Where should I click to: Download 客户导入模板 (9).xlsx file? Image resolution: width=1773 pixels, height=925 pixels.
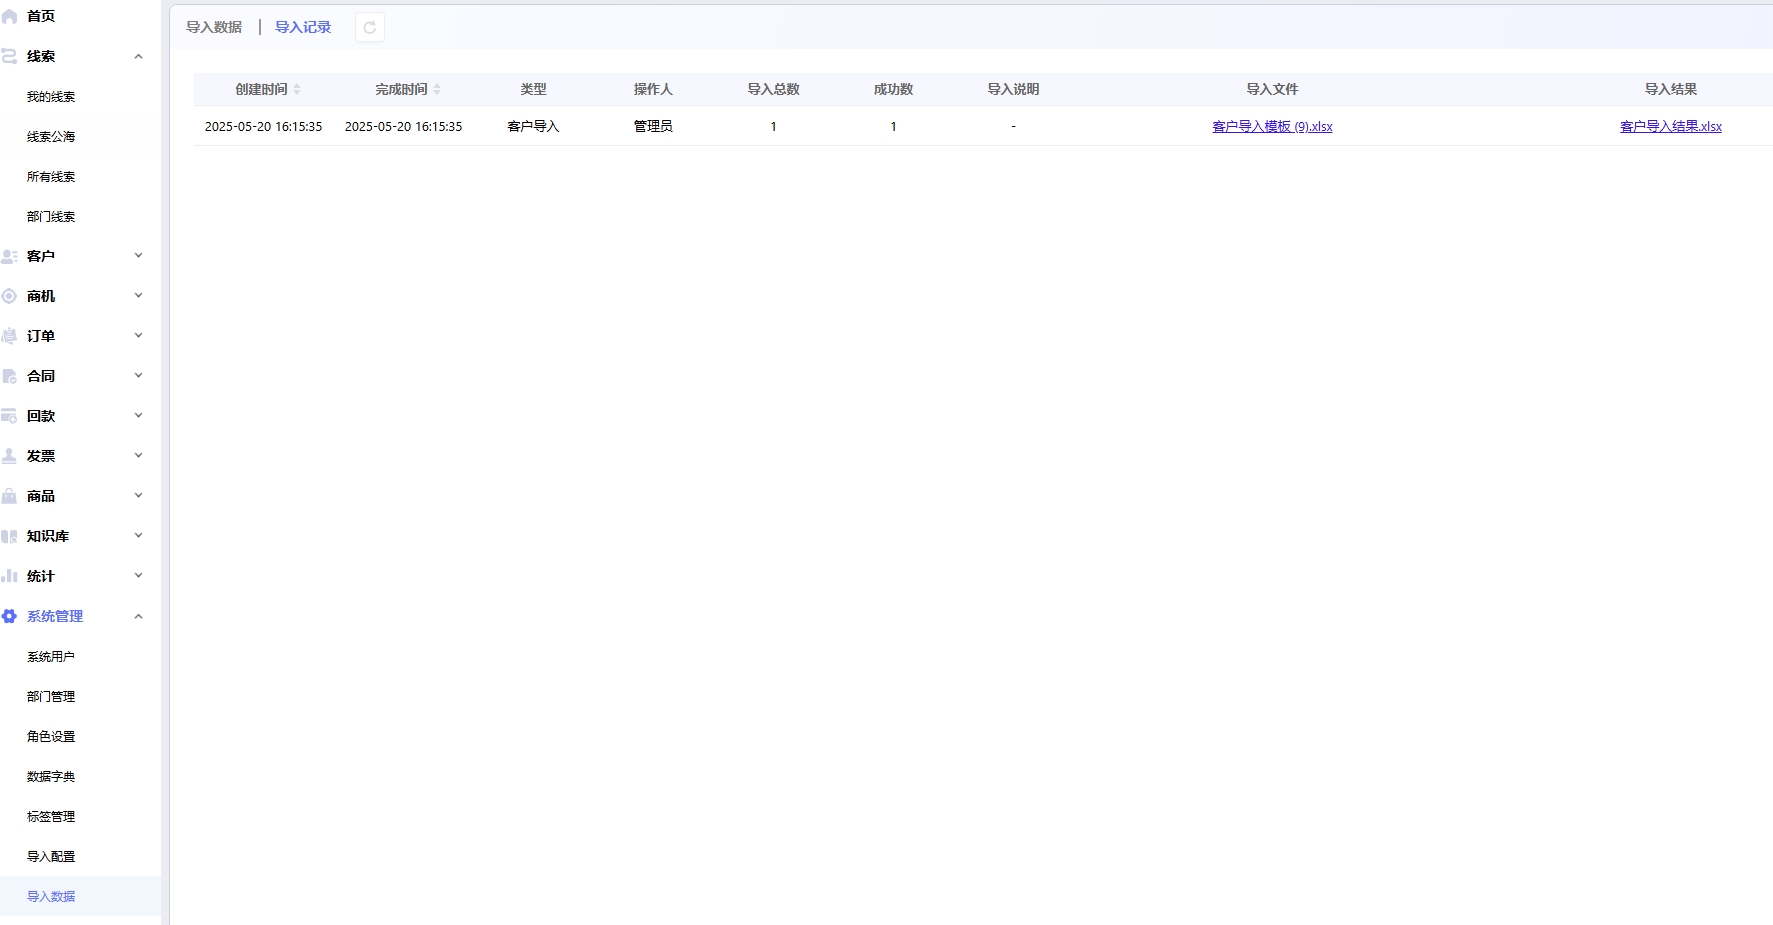click(1272, 127)
